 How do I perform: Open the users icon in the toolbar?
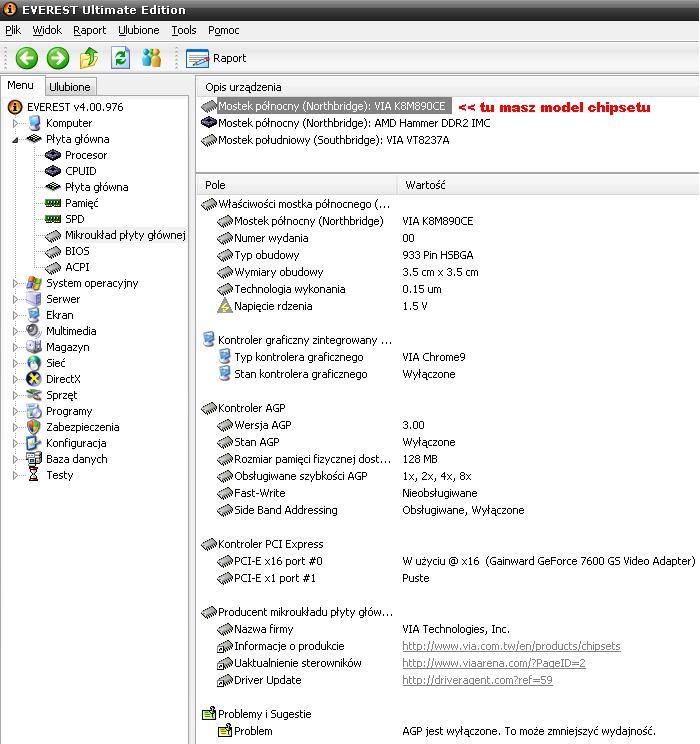coord(151,58)
